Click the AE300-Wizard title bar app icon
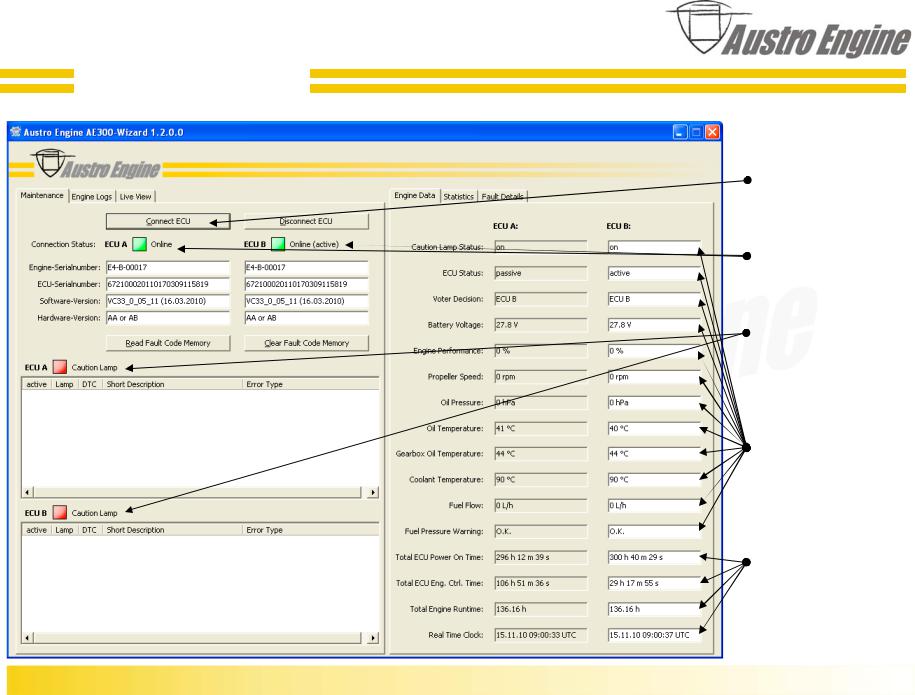This screenshot has height=695, width=915. pyautogui.click(x=16, y=132)
